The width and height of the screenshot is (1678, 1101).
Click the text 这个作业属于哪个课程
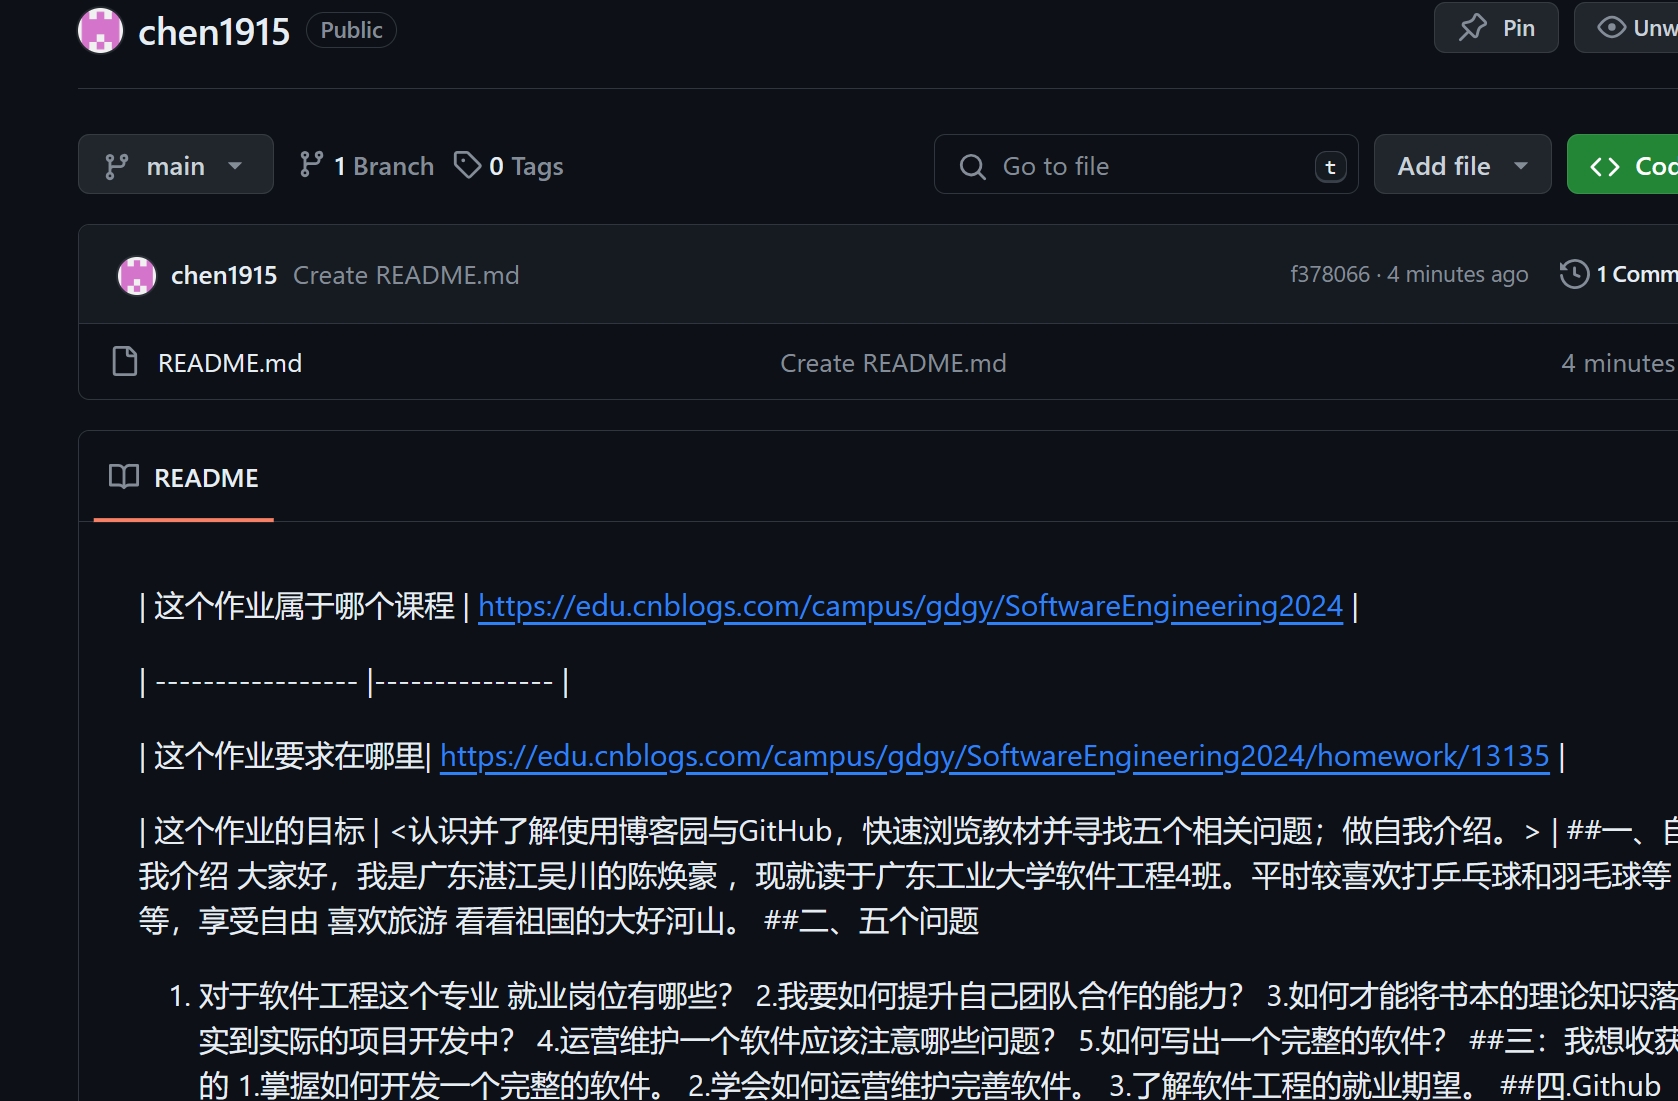pos(304,606)
